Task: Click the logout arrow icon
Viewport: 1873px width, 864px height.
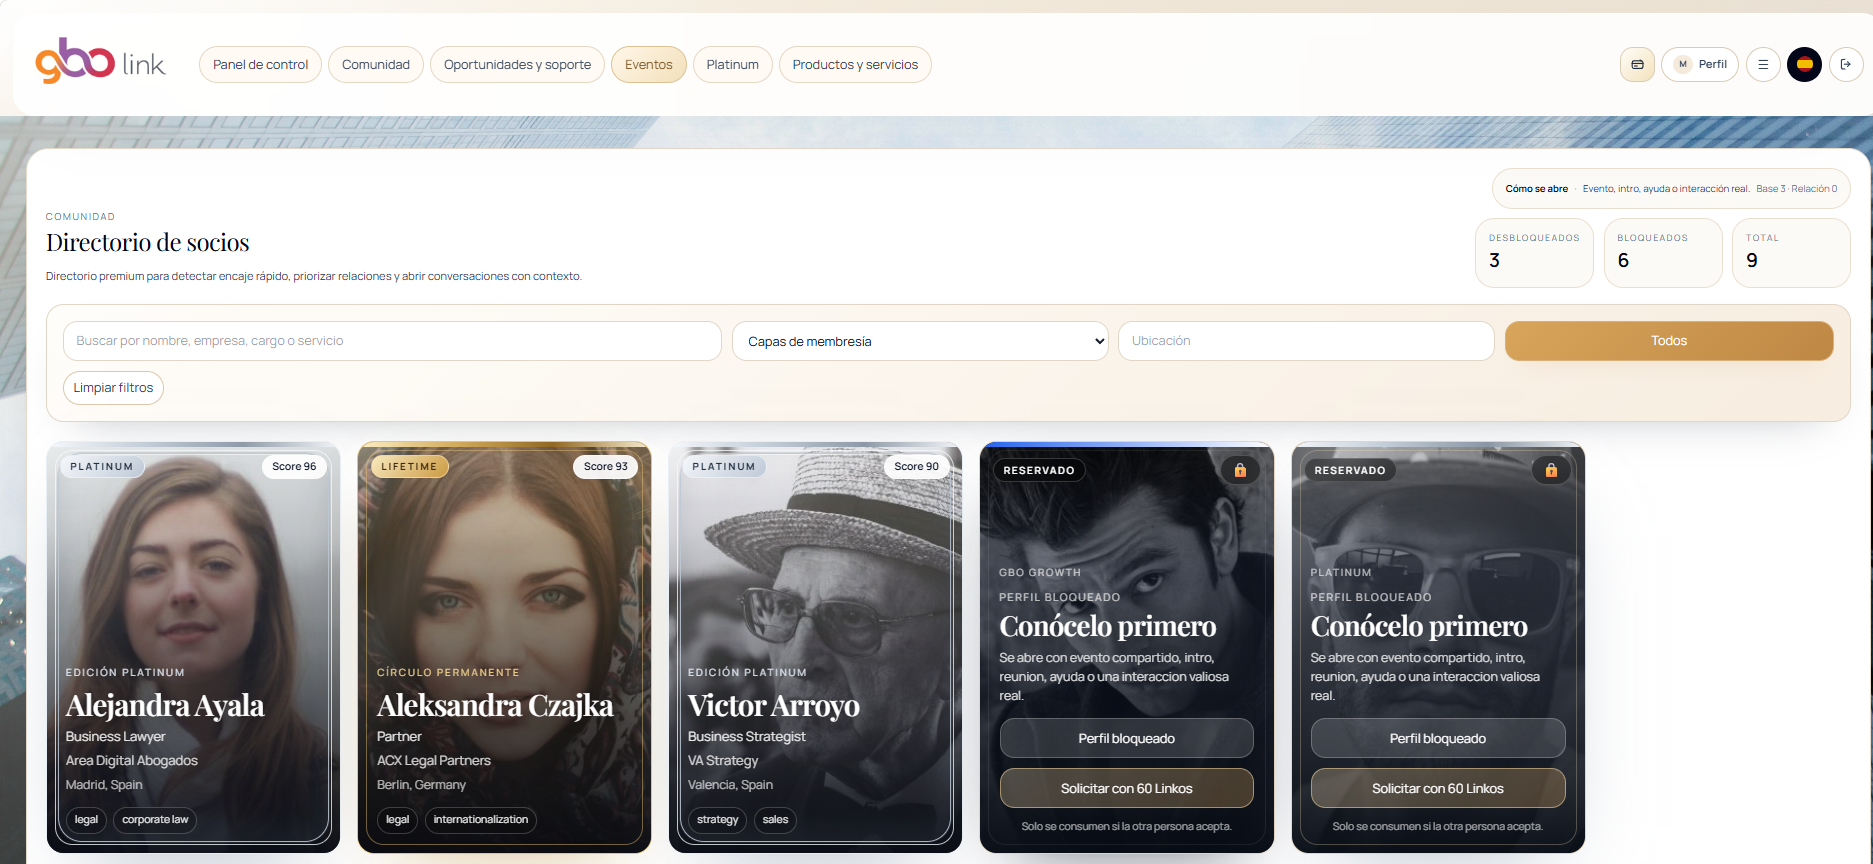Action: coord(1846,64)
